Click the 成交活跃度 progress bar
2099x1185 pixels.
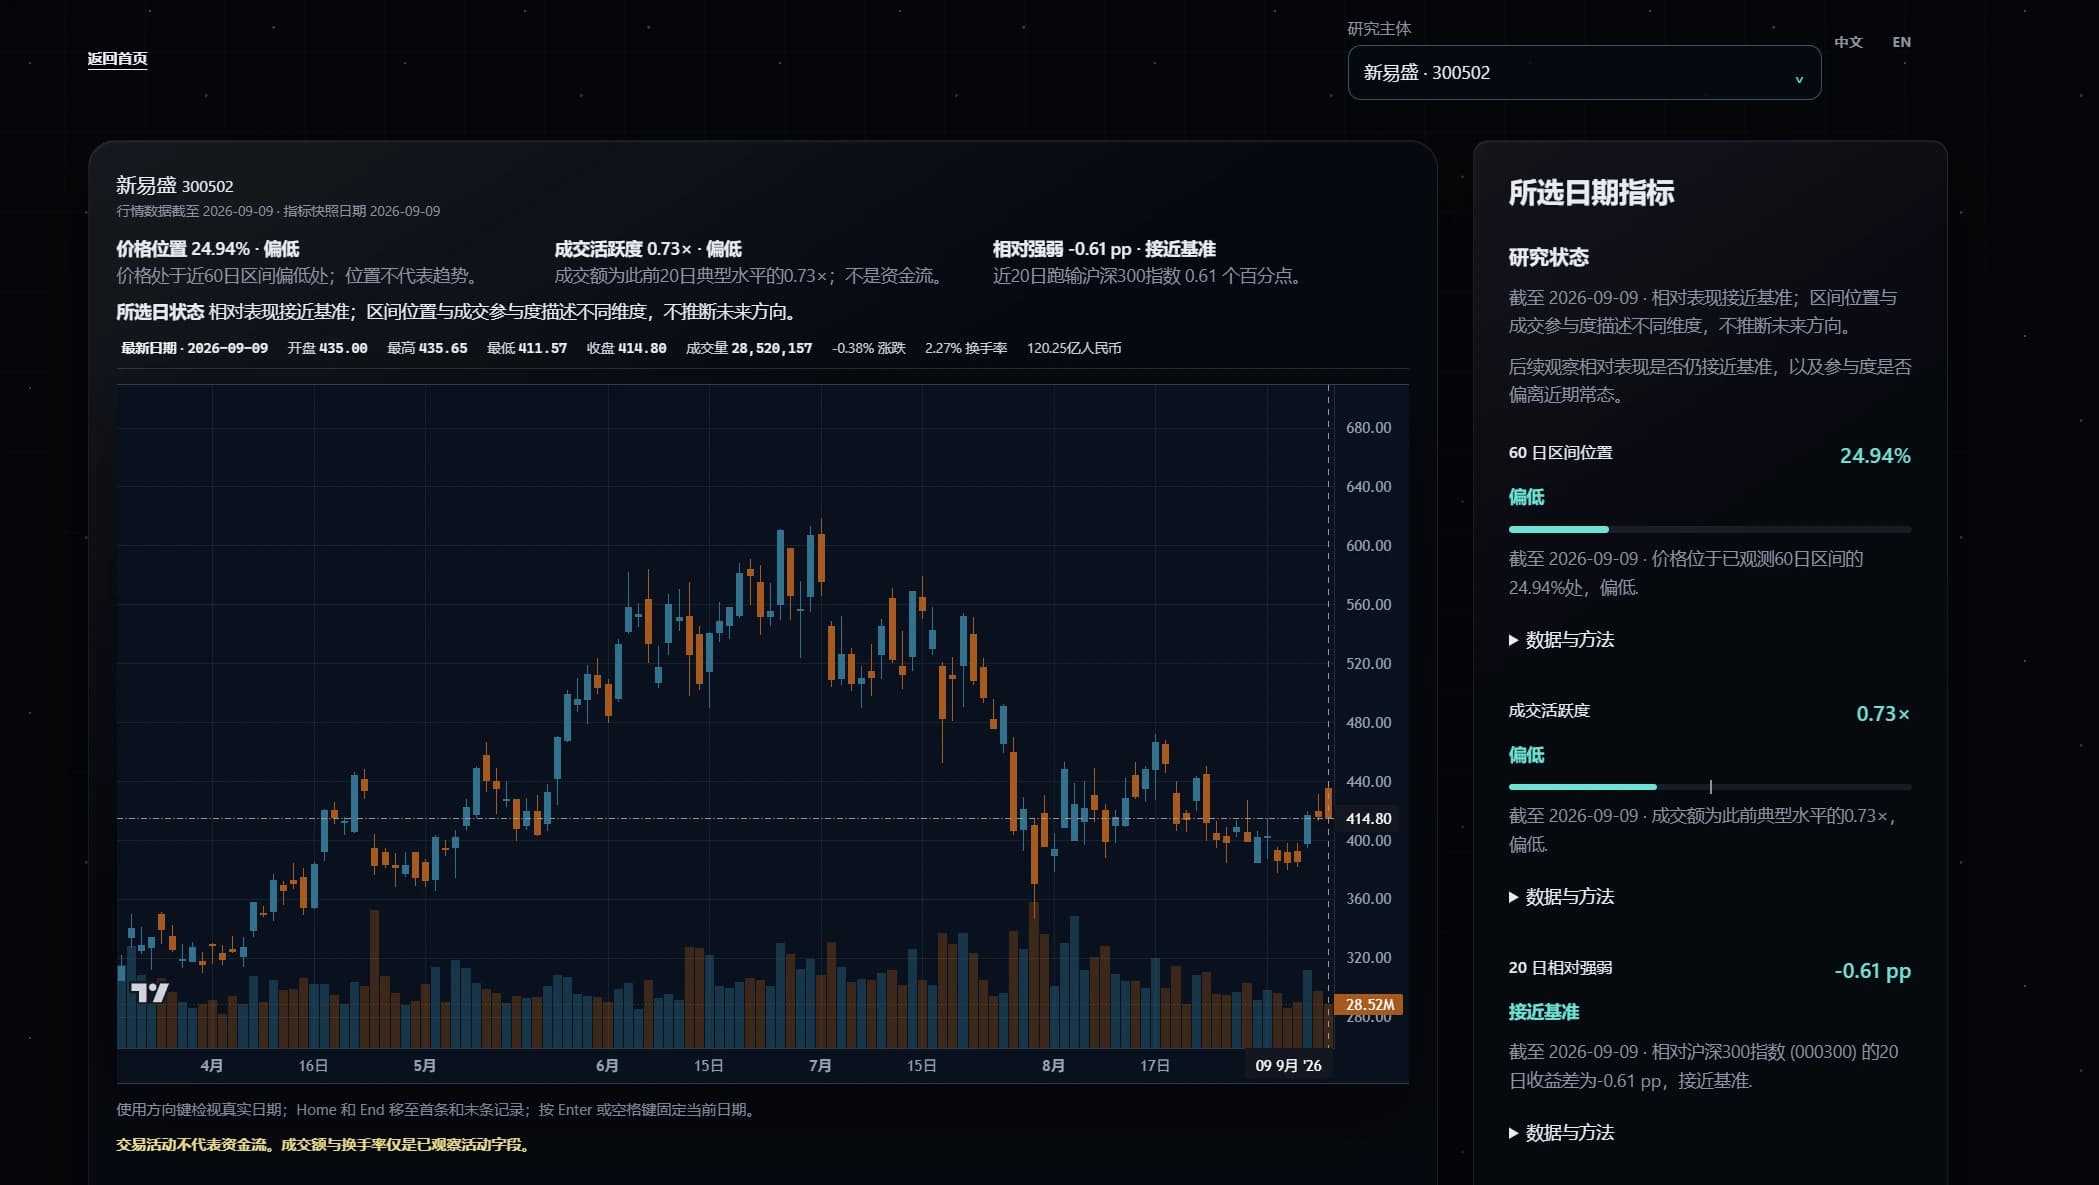(1709, 787)
